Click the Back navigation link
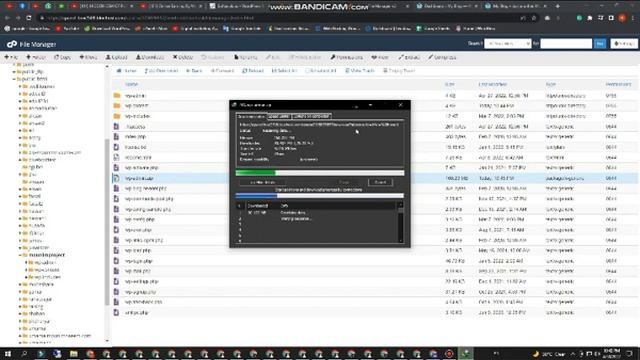This screenshot has height=360, width=640. coord(194,71)
